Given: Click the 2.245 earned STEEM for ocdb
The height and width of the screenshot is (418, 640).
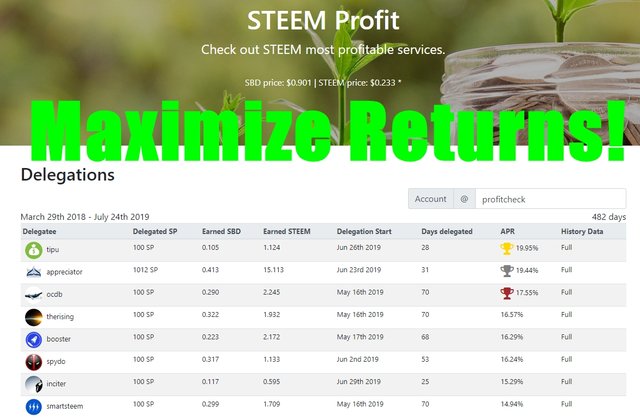Looking at the screenshot, I should point(271,292).
